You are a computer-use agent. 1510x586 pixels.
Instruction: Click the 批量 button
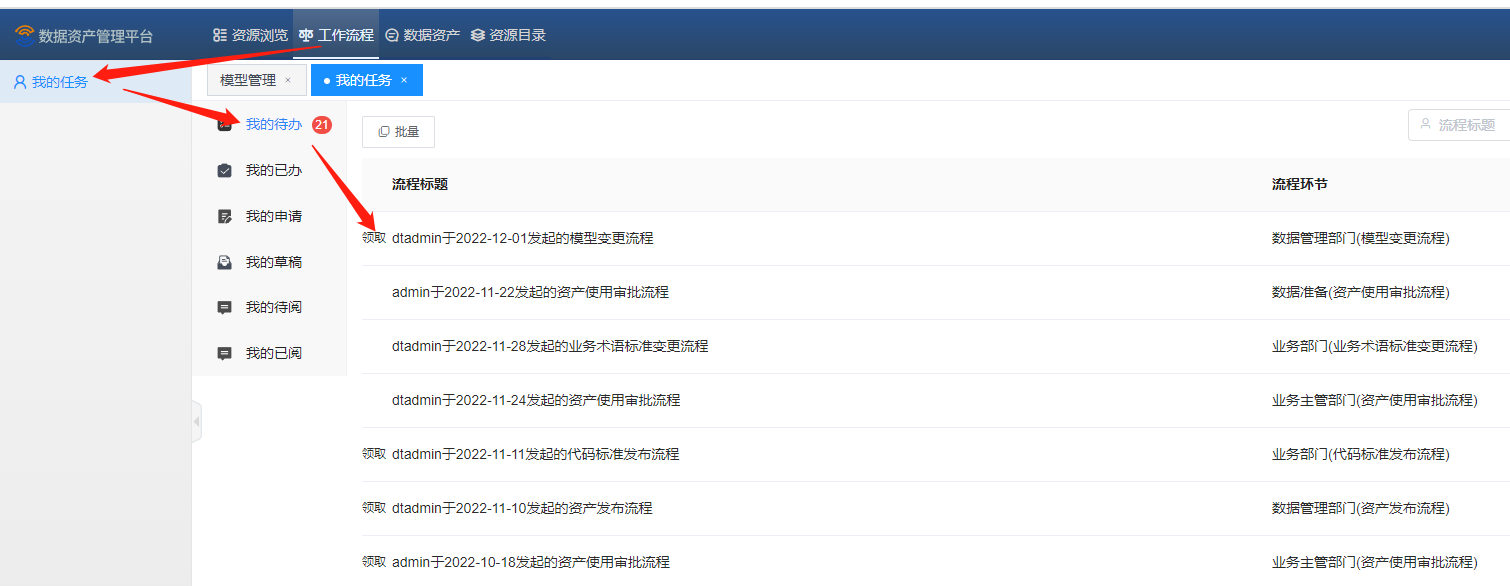pyautogui.click(x=398, y=132)
